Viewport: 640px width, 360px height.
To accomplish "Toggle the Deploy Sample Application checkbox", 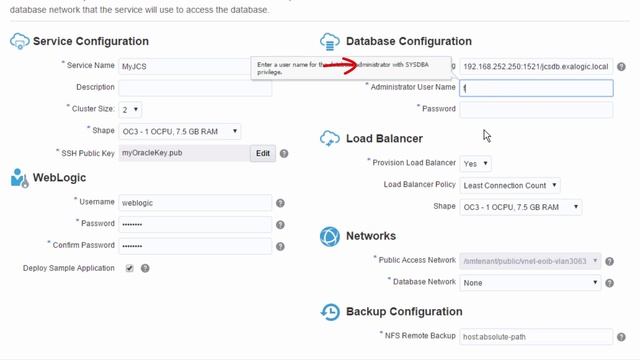I will tap(129, 268).
